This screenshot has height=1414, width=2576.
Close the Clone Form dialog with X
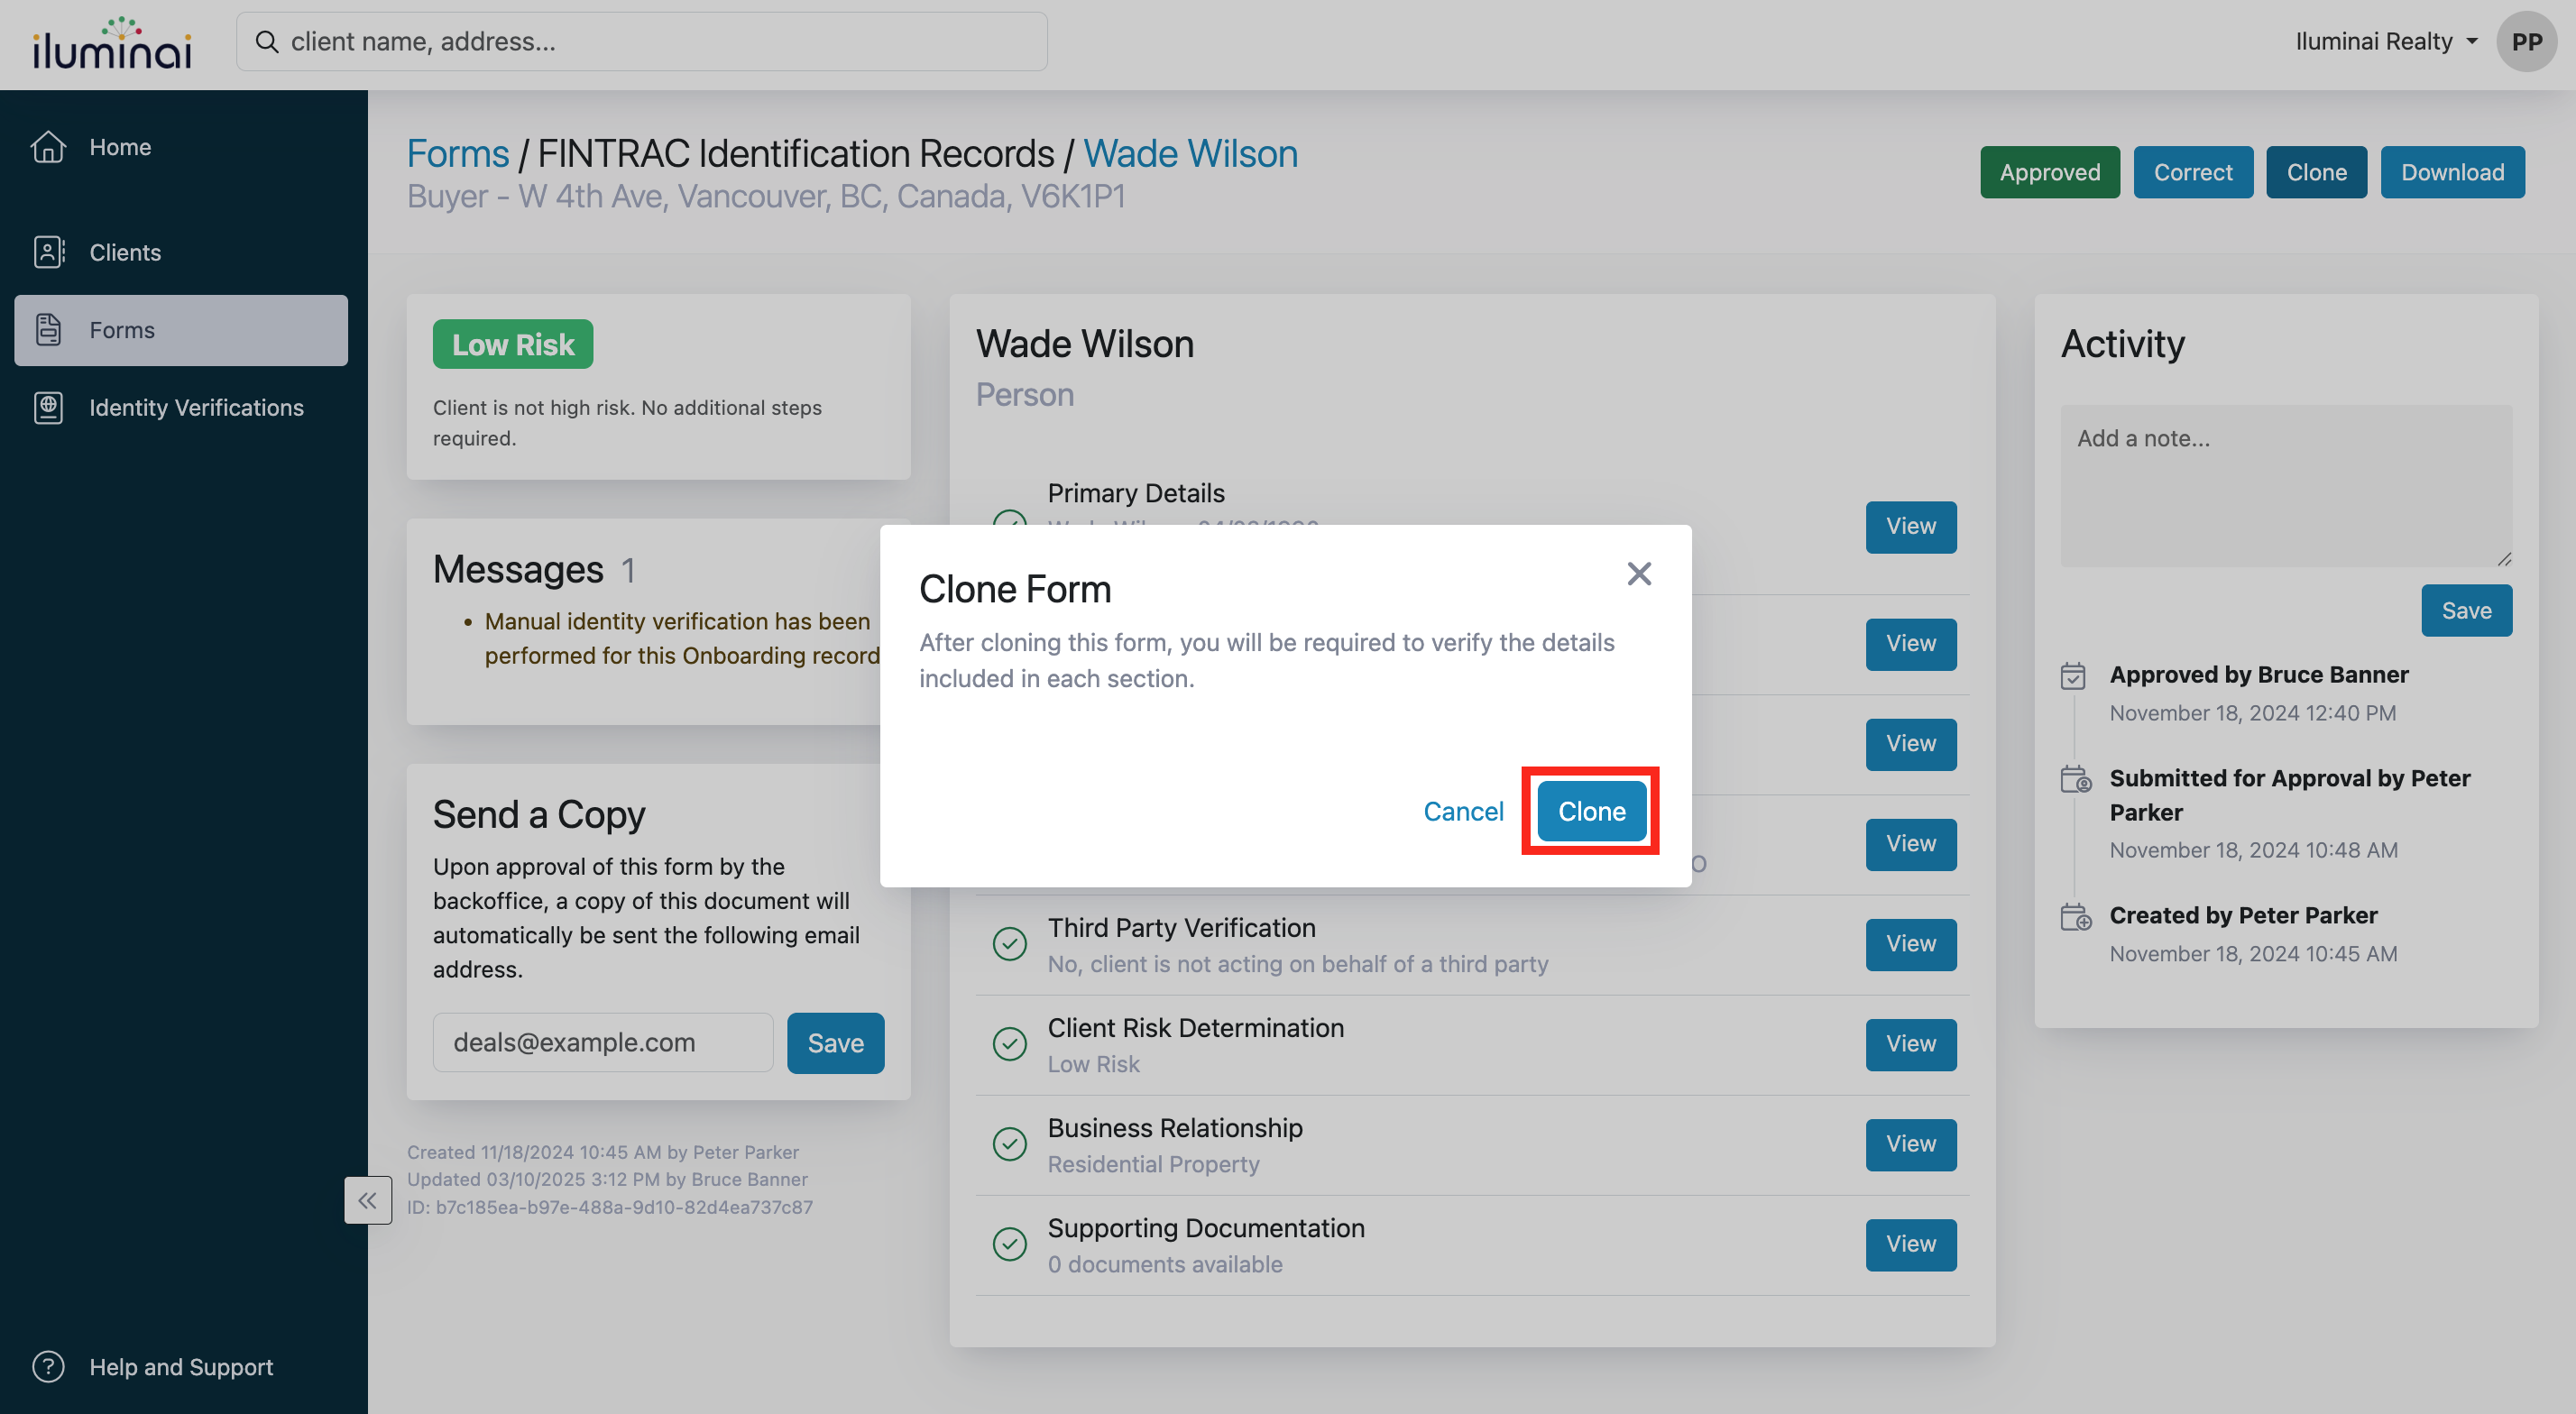1638,573
